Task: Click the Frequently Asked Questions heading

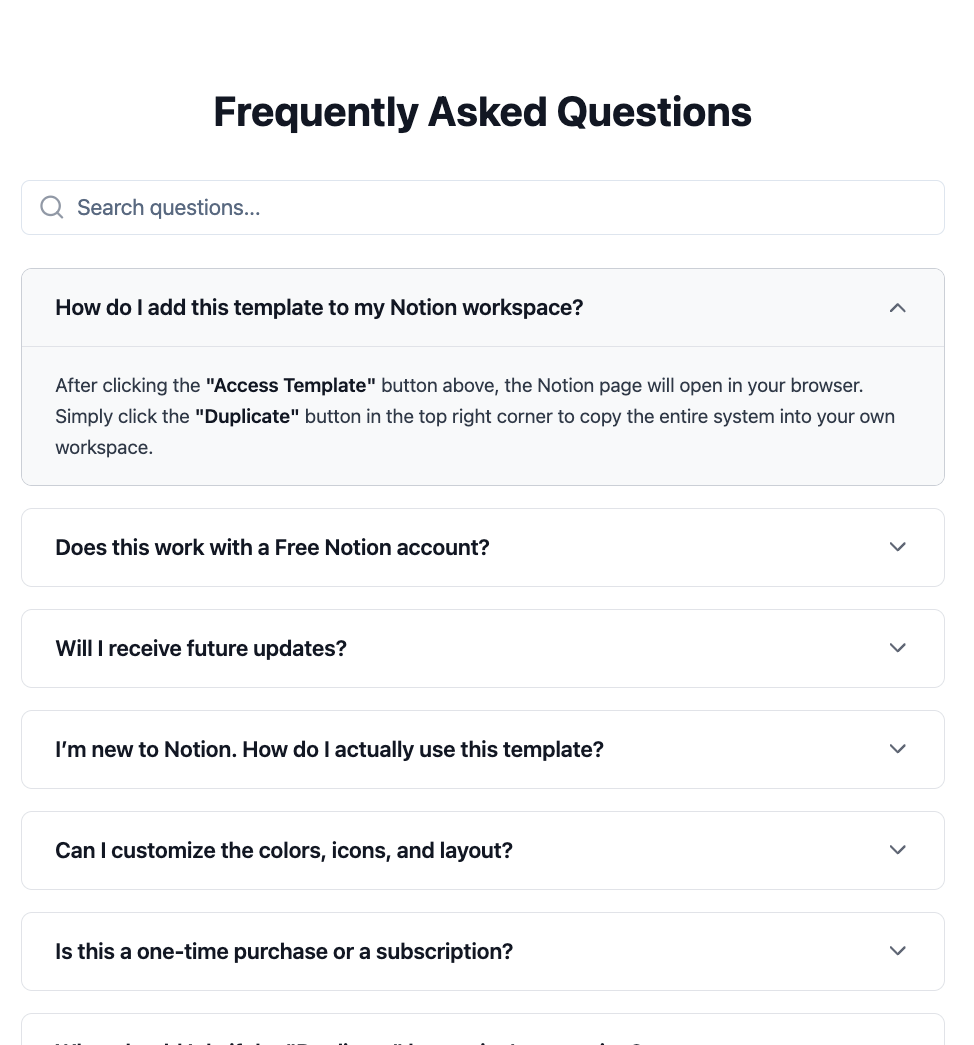Action: point(482,112)
